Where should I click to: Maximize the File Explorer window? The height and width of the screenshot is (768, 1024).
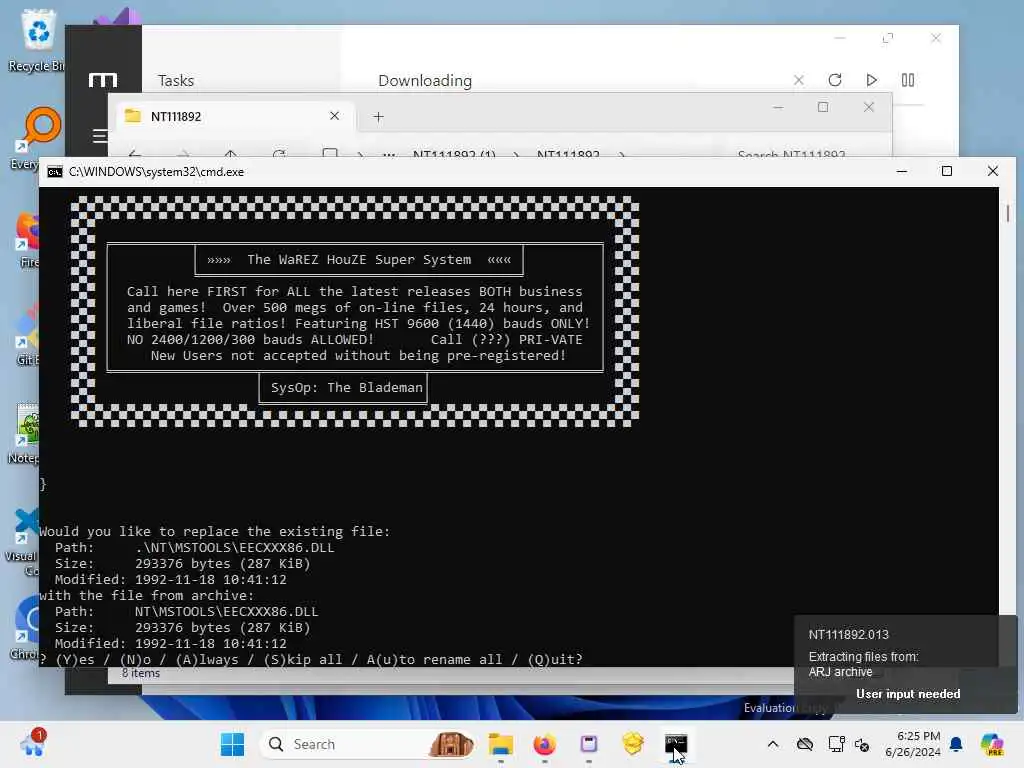click(x=823, y=107)
